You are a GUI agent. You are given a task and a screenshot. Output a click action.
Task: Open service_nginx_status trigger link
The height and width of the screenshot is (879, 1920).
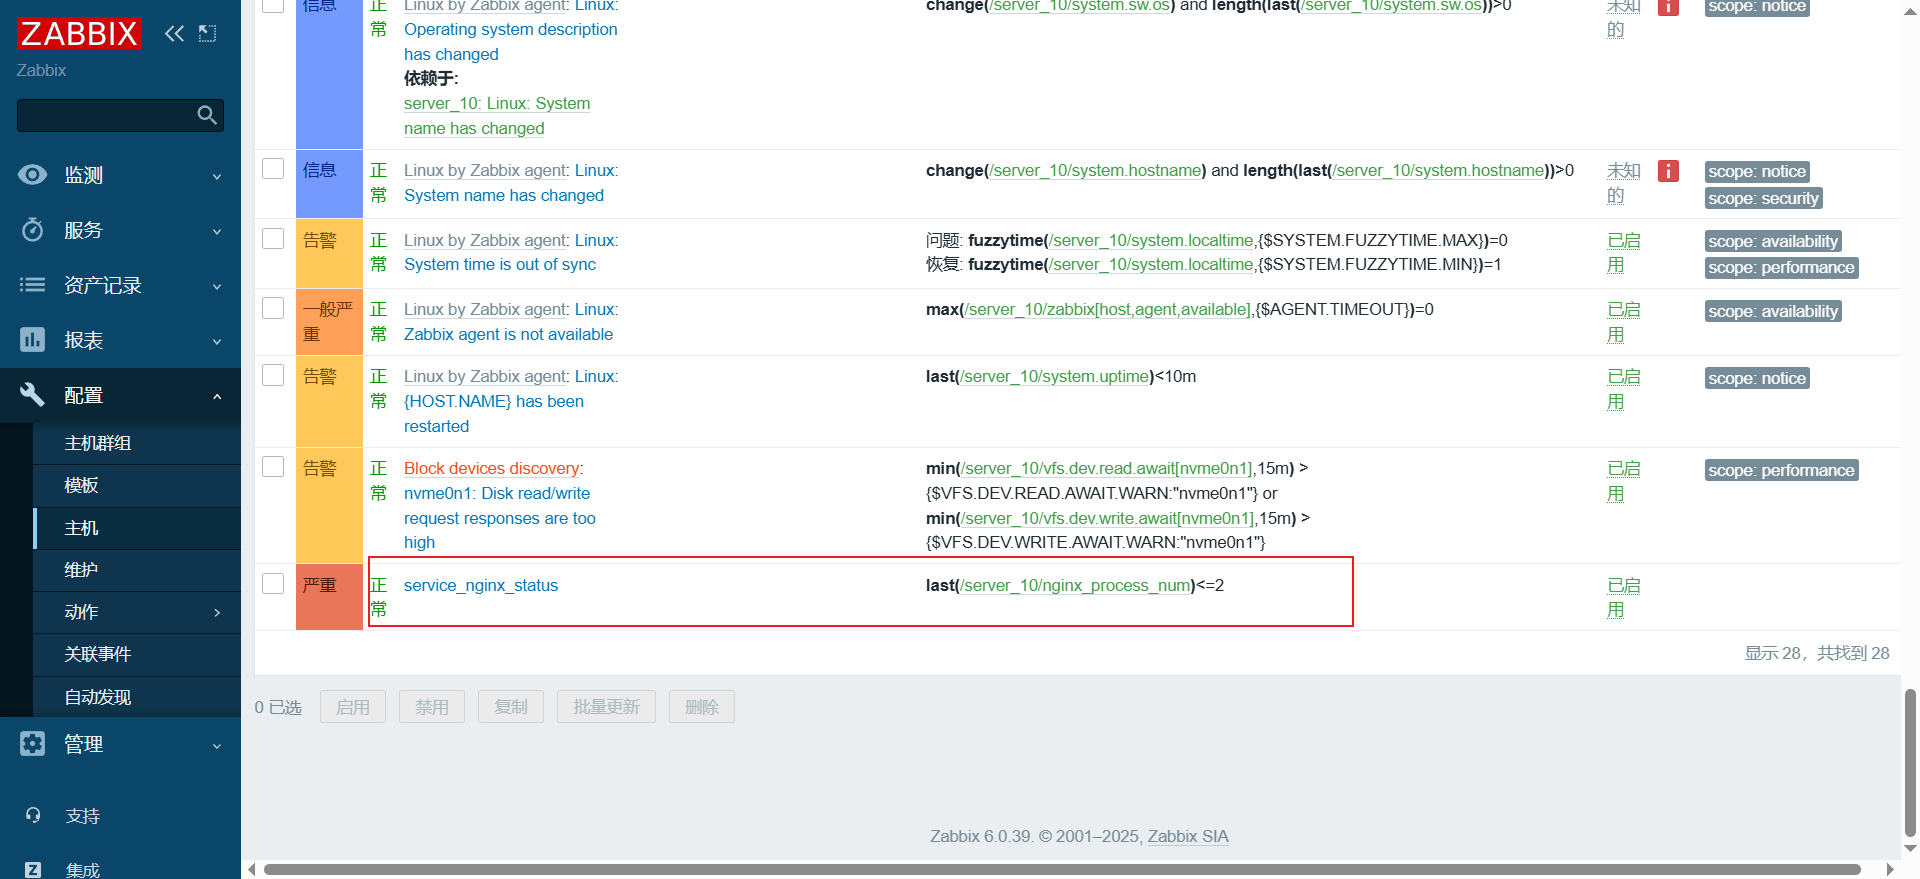click(x=481, y=586)
